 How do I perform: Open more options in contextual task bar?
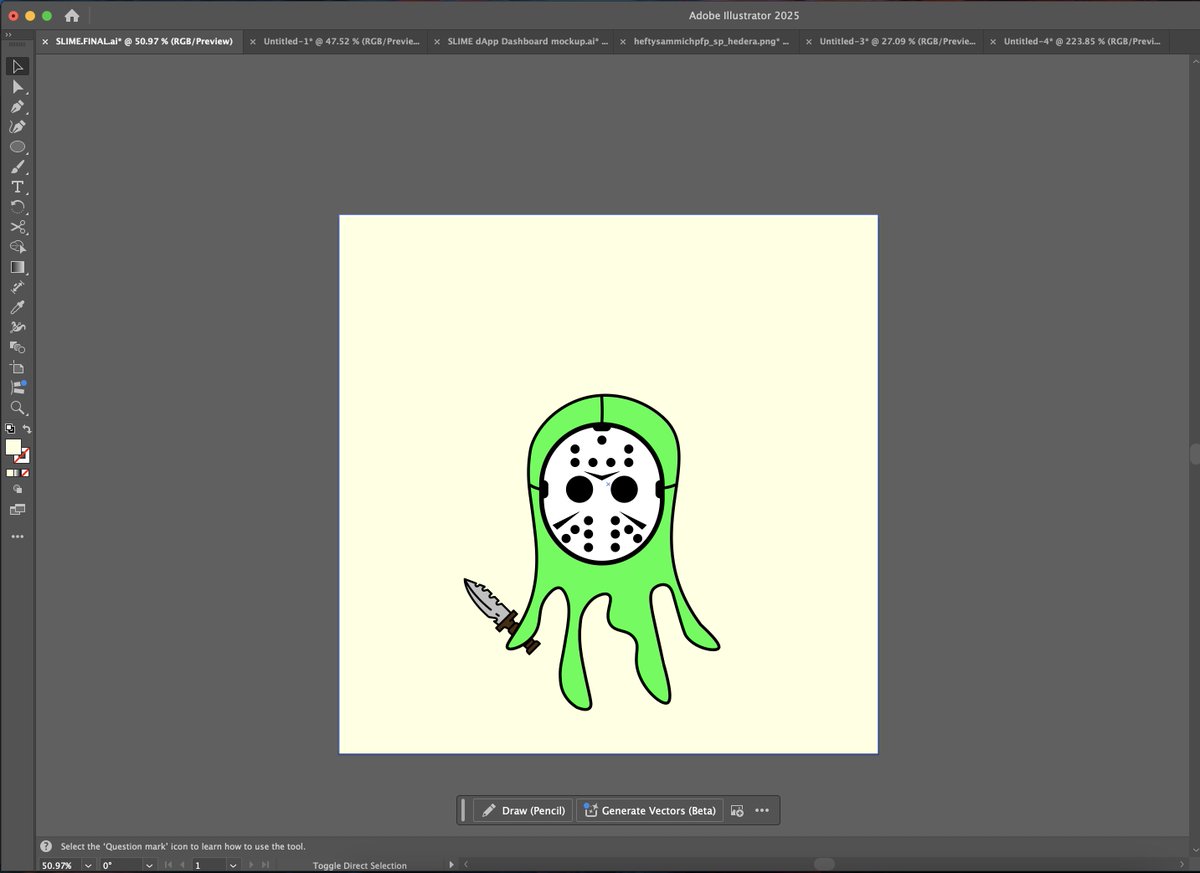(762, 811)
